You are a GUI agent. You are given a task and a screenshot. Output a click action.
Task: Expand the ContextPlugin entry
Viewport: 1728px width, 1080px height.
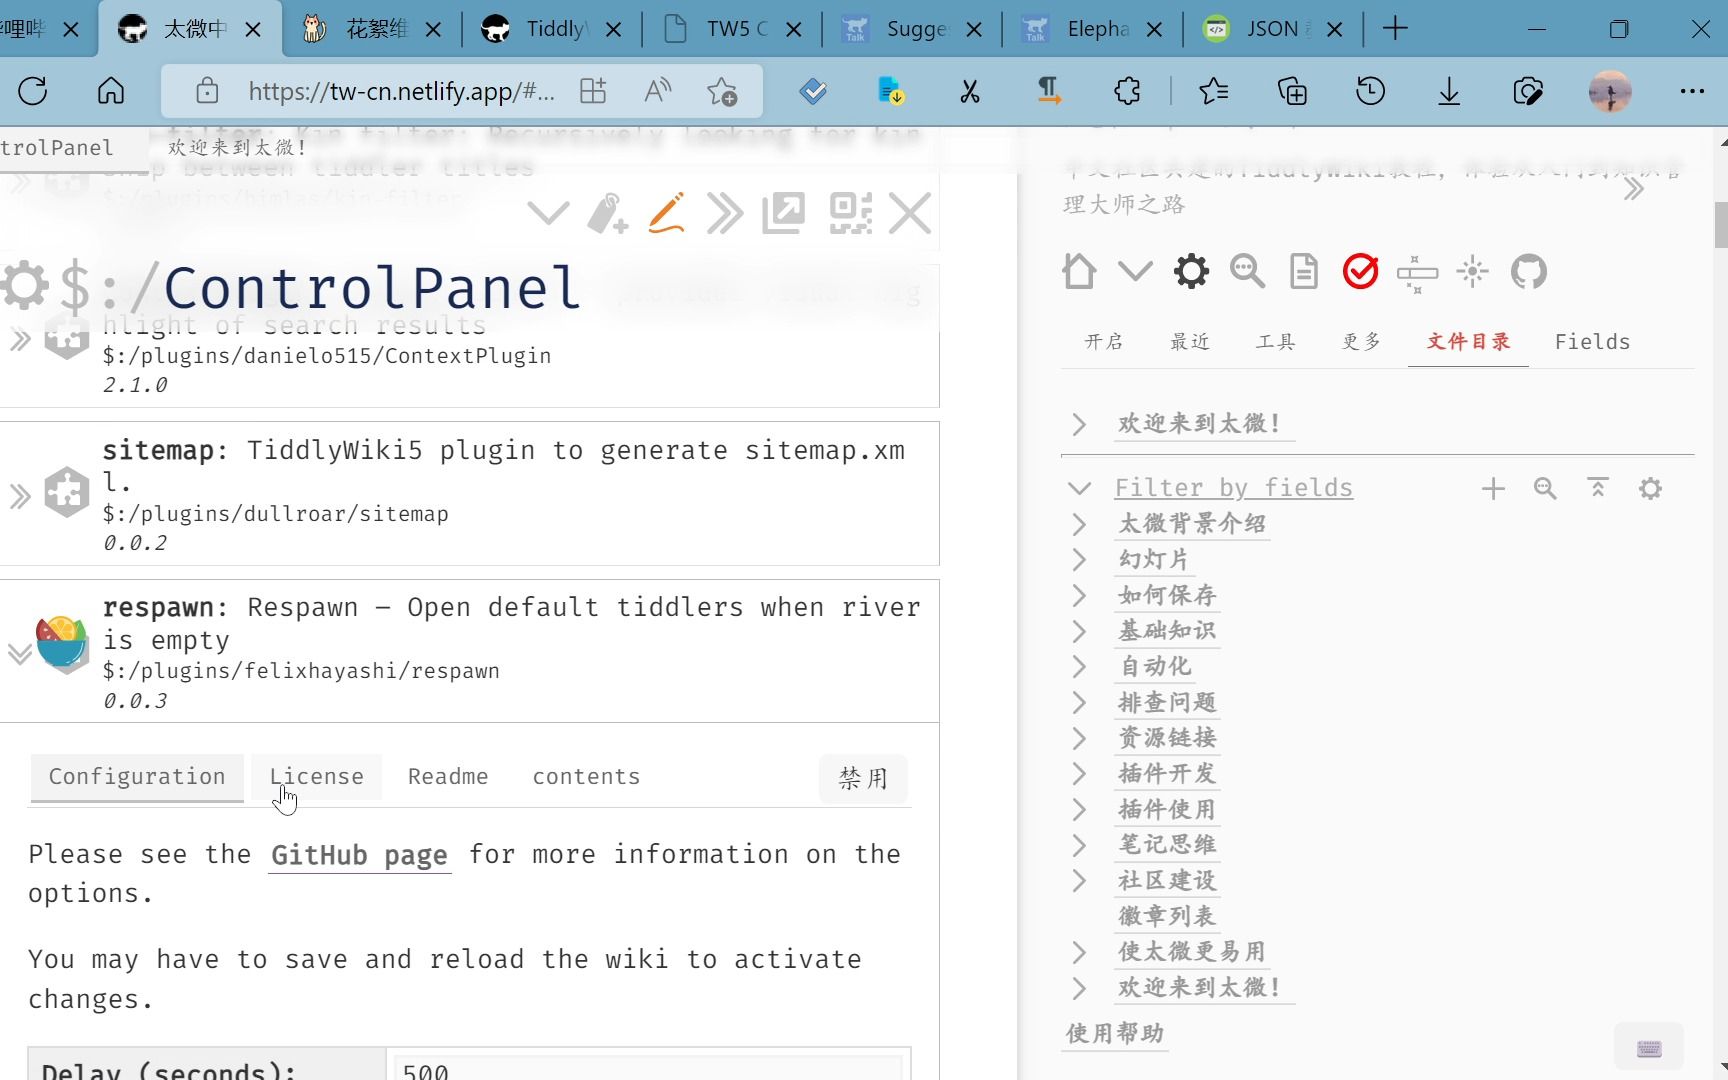[20, 340]
